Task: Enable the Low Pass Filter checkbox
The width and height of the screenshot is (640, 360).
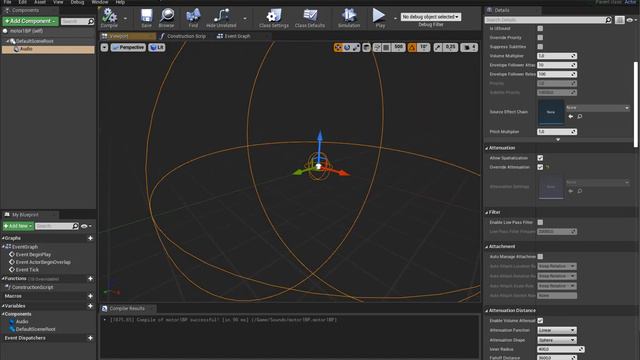Action: [540, 222]
